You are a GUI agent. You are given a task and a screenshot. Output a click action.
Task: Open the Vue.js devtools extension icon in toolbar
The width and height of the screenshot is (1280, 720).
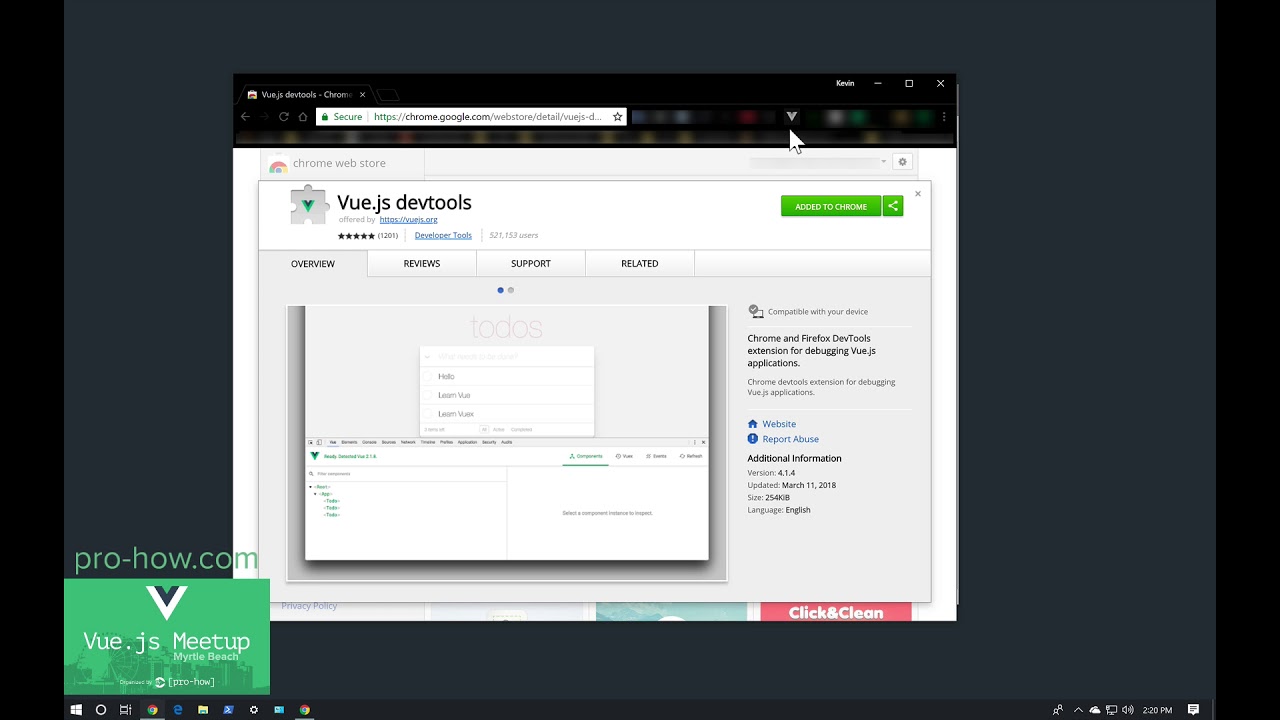coord(791,116)
